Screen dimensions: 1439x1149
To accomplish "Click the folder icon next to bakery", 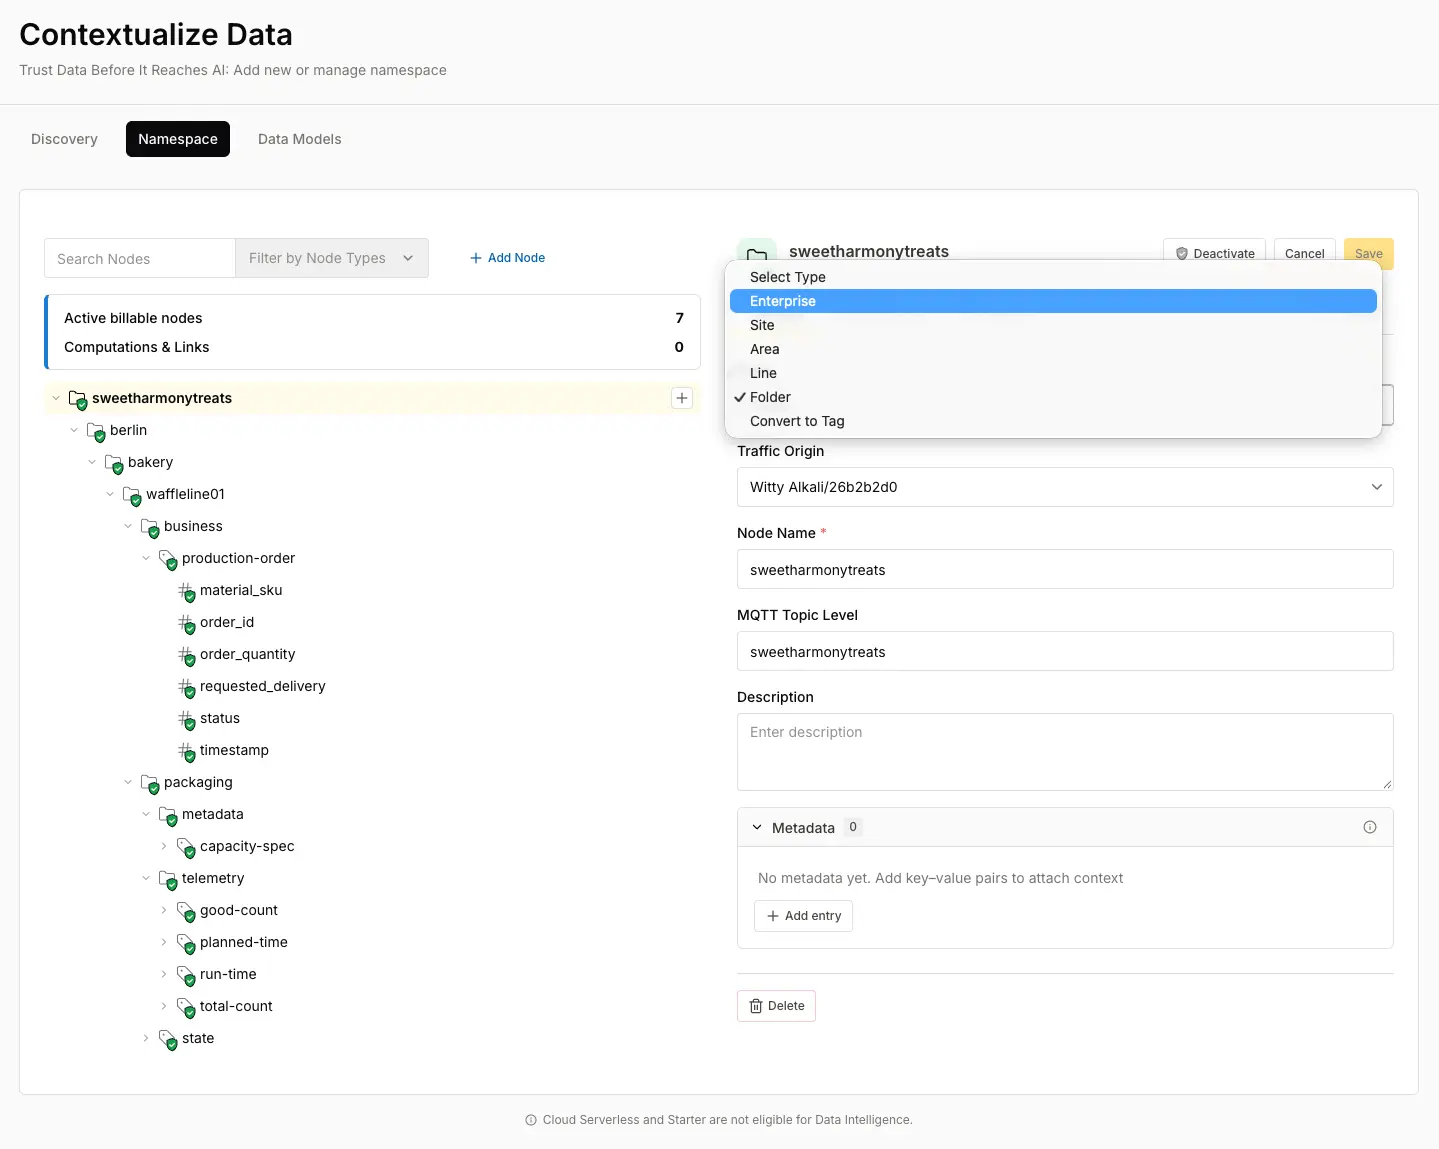I will click(113, 463).
